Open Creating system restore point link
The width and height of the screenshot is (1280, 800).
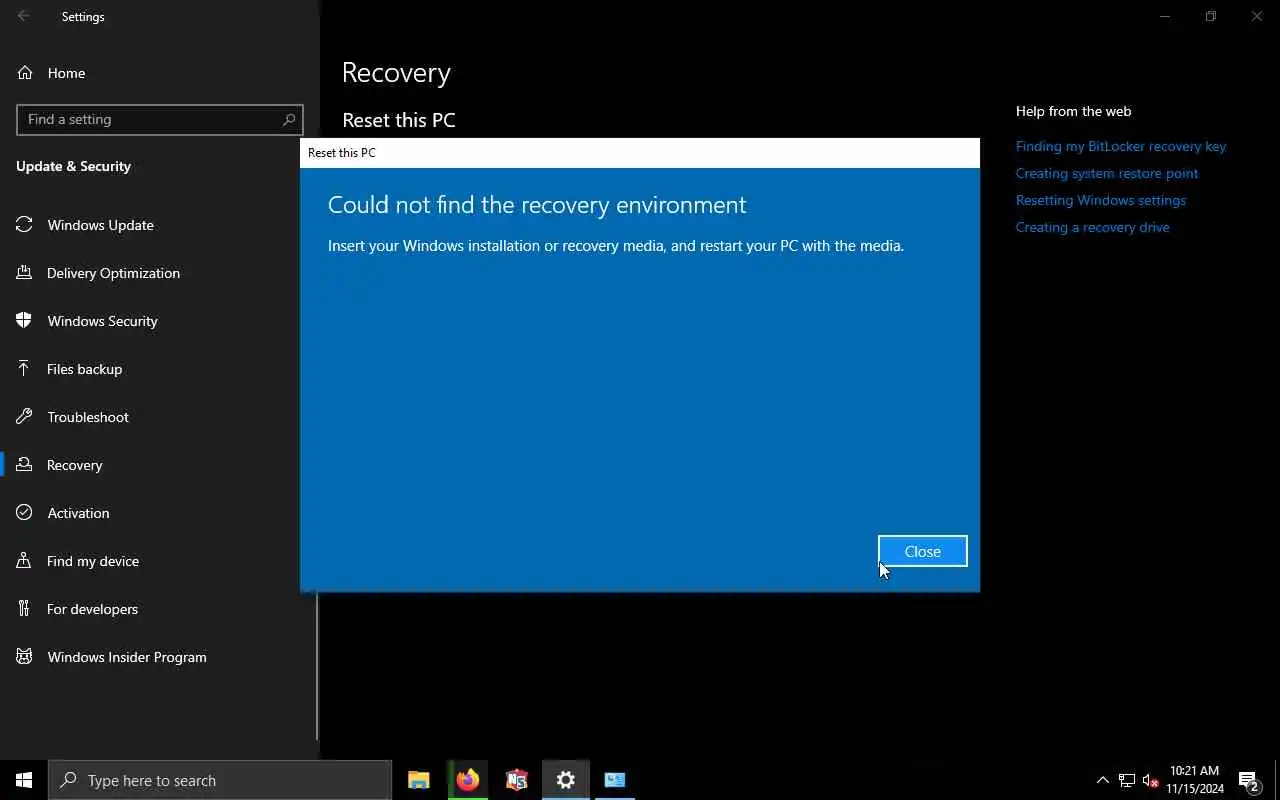pyautogui.click(x=1106, y=173)
